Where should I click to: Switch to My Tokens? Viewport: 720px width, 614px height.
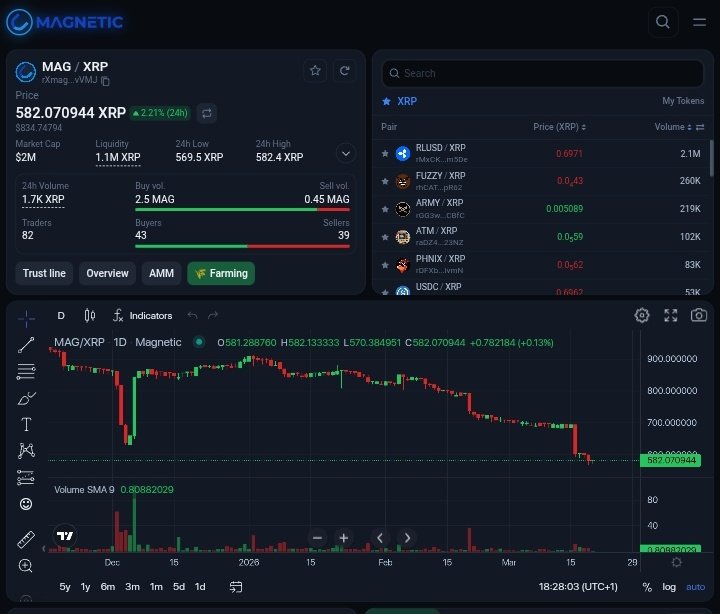coord(683,101)
